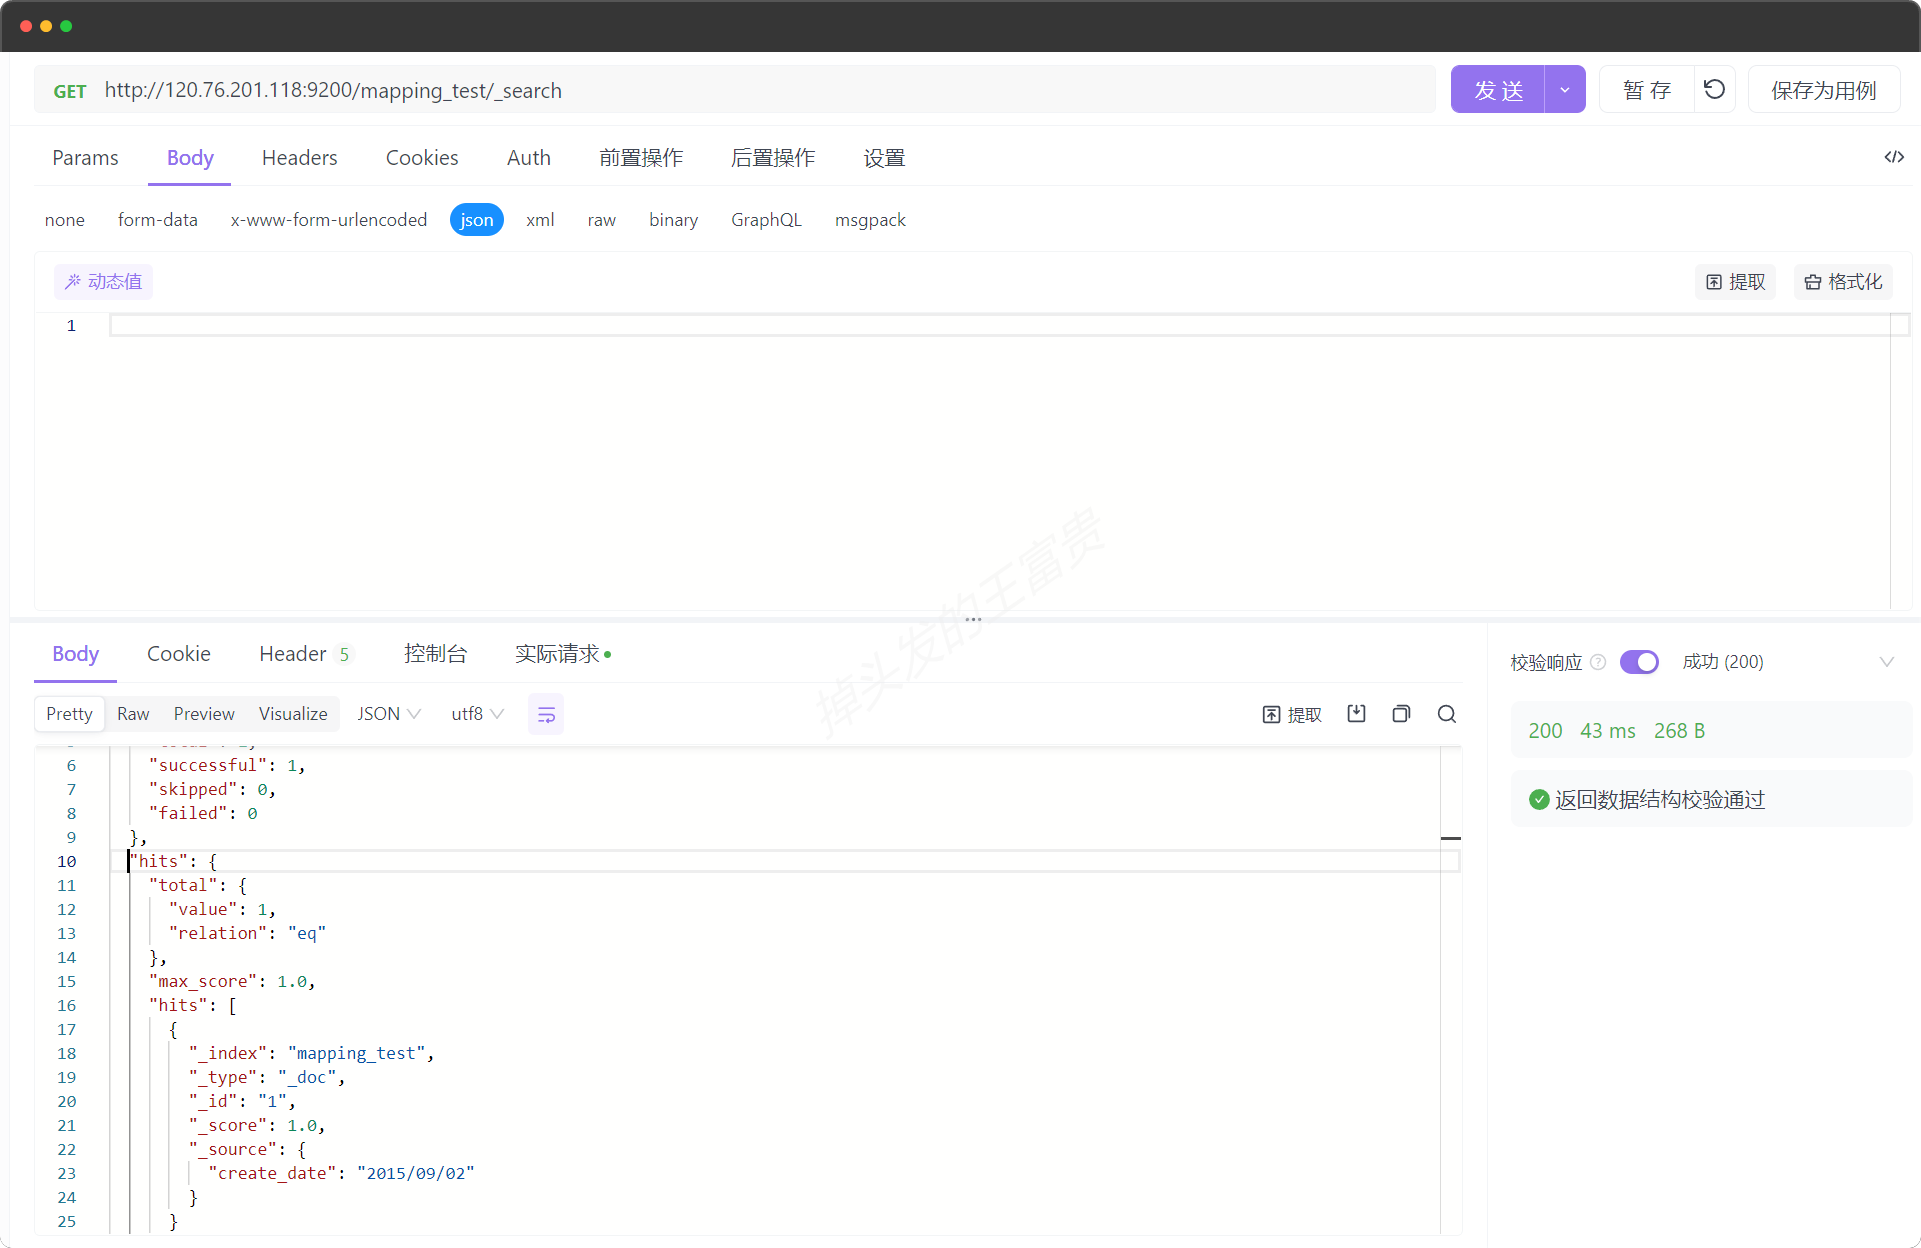Click the "max_score": 1.0 line
This screenshot has height=1248, width=1921.
pyautogui.click(x=232, y=981)
